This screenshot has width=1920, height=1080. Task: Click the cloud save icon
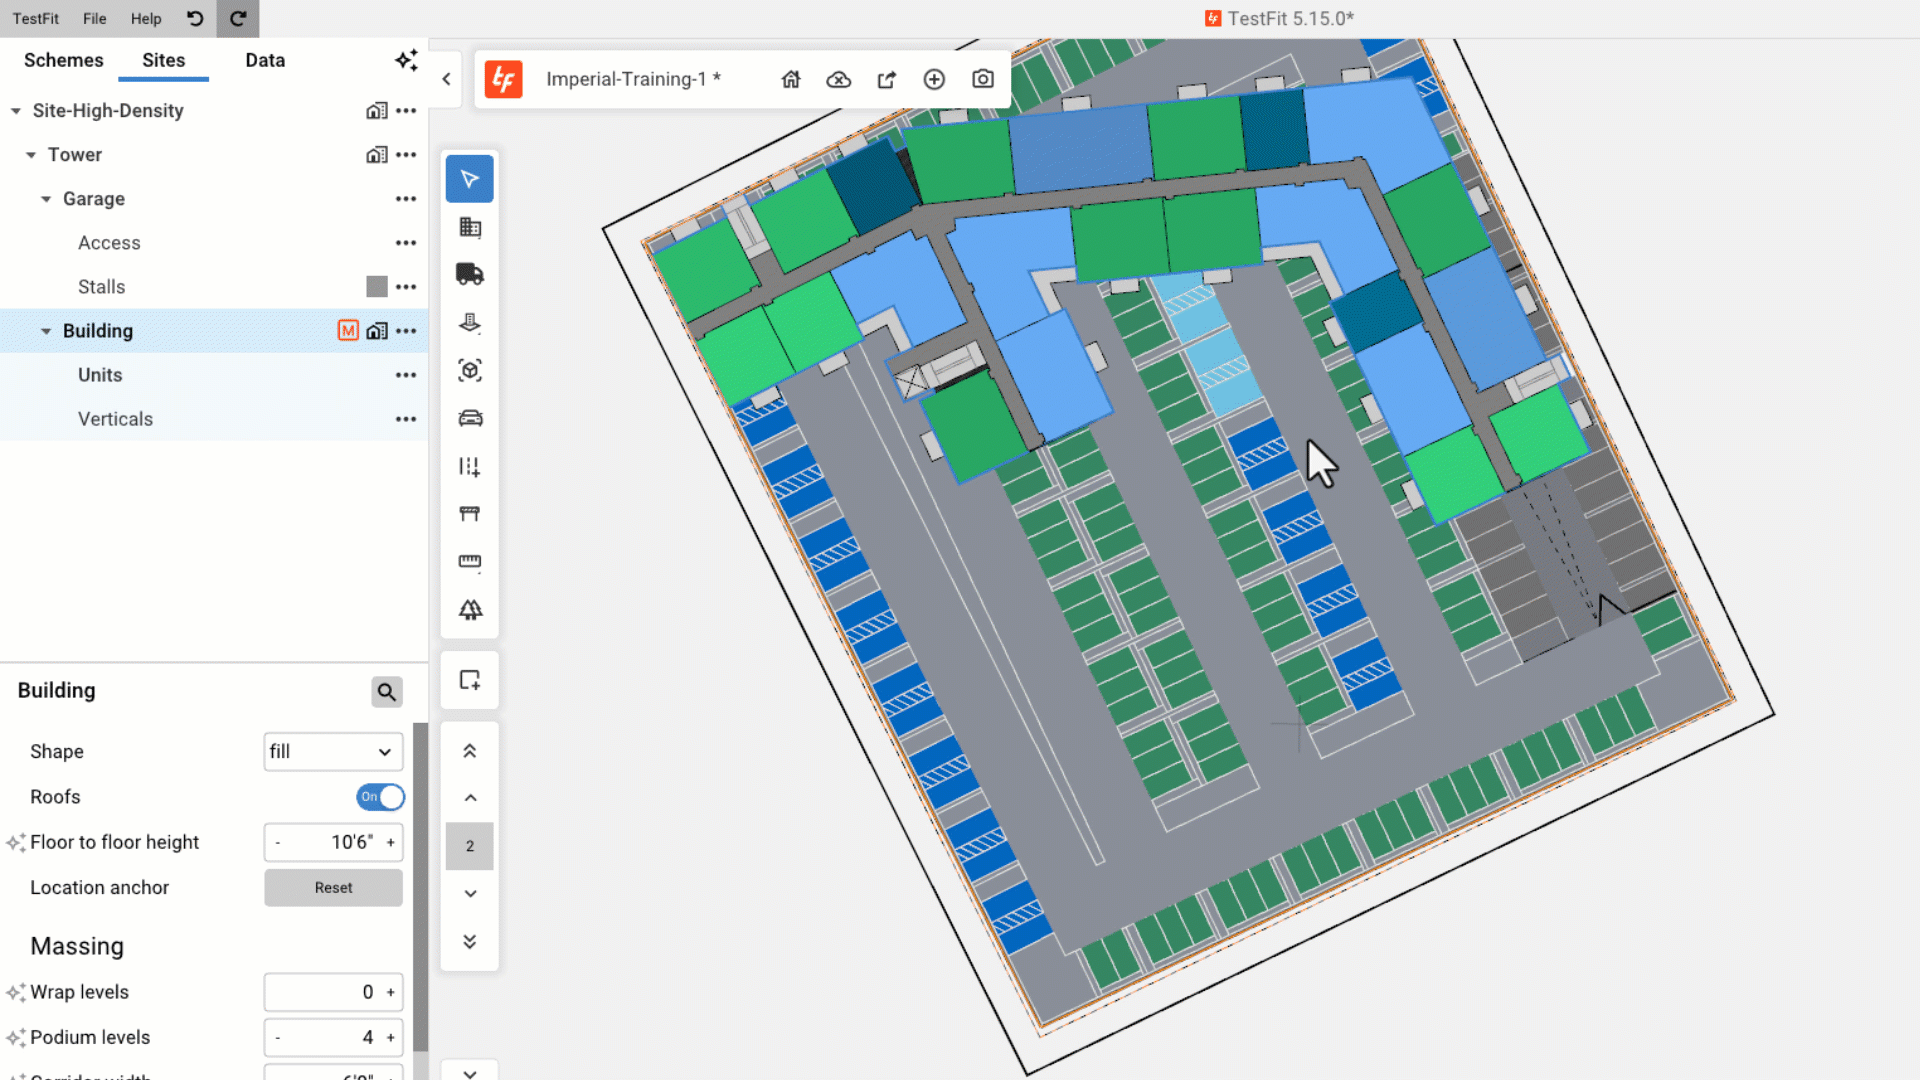click(x=838, y=79)
